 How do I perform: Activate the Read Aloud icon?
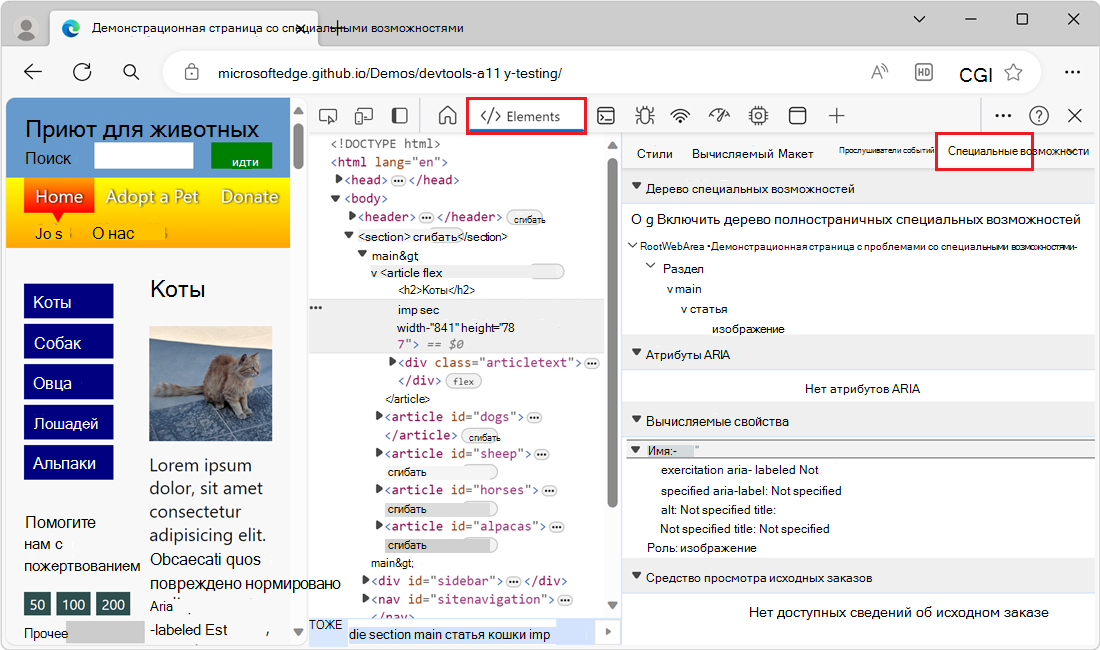click(x=880, y=72)
